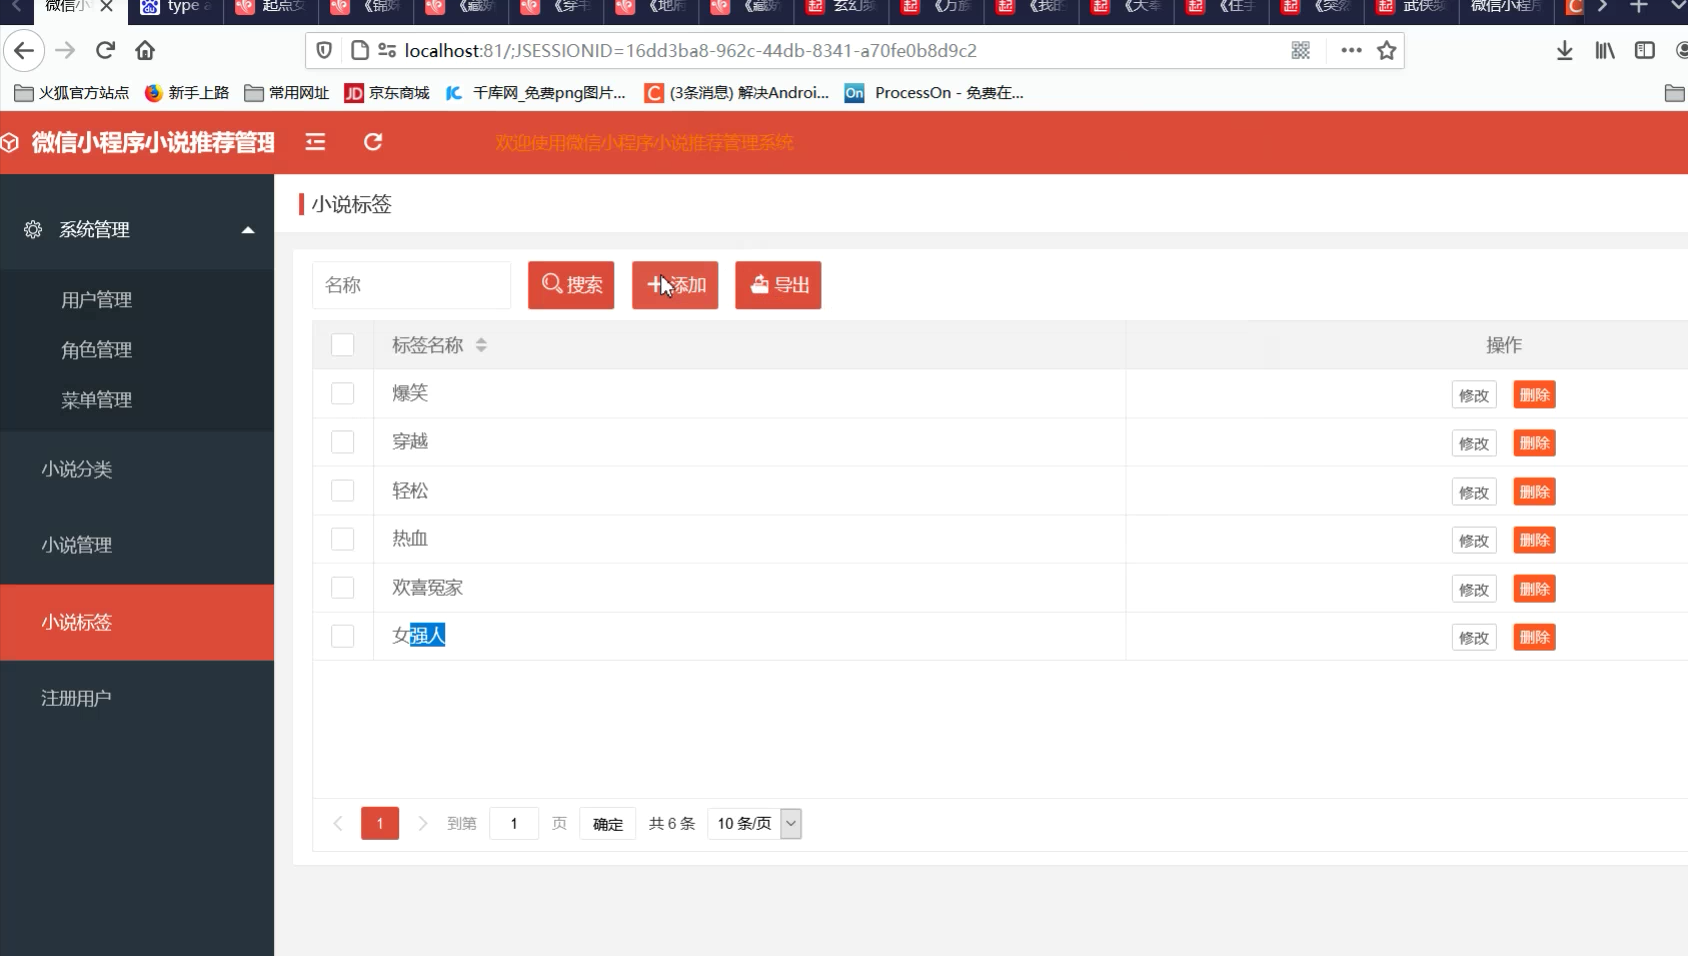Check the box for 女强人 row
This screenshot has height=956, width=1688.
(x=342, y=636)
